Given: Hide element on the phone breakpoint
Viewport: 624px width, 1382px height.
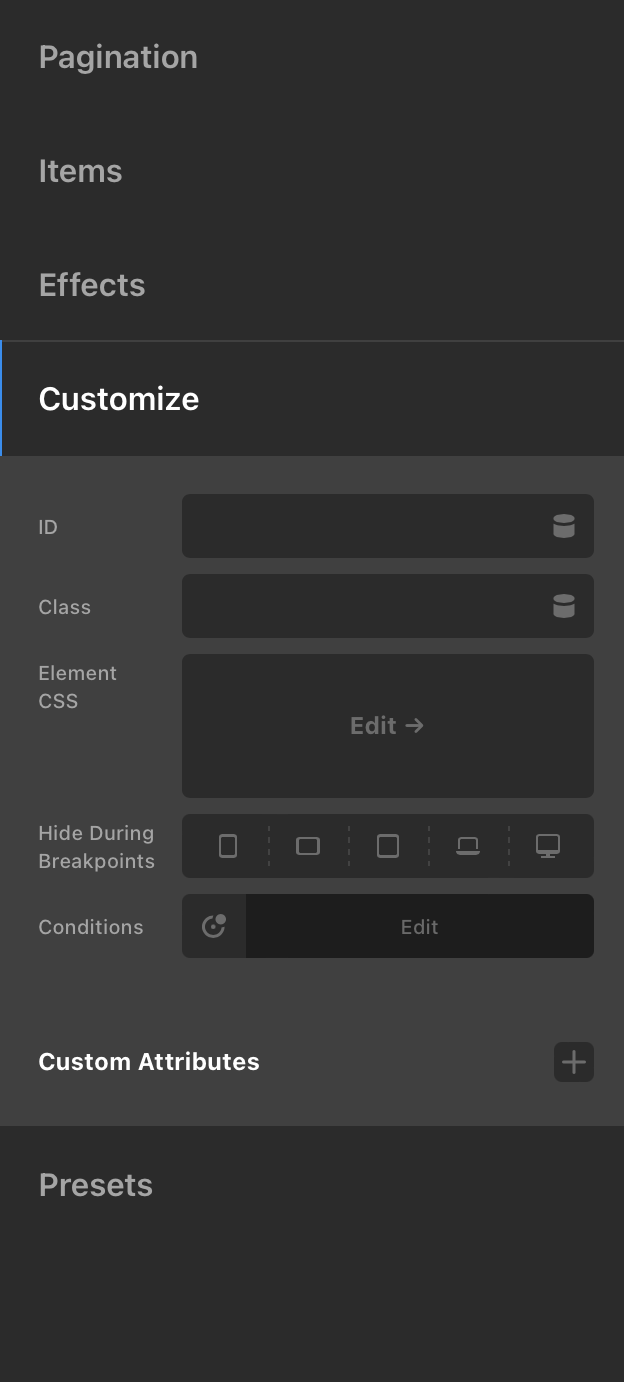Looking at the screenshot, I should [x=228, y=846].
